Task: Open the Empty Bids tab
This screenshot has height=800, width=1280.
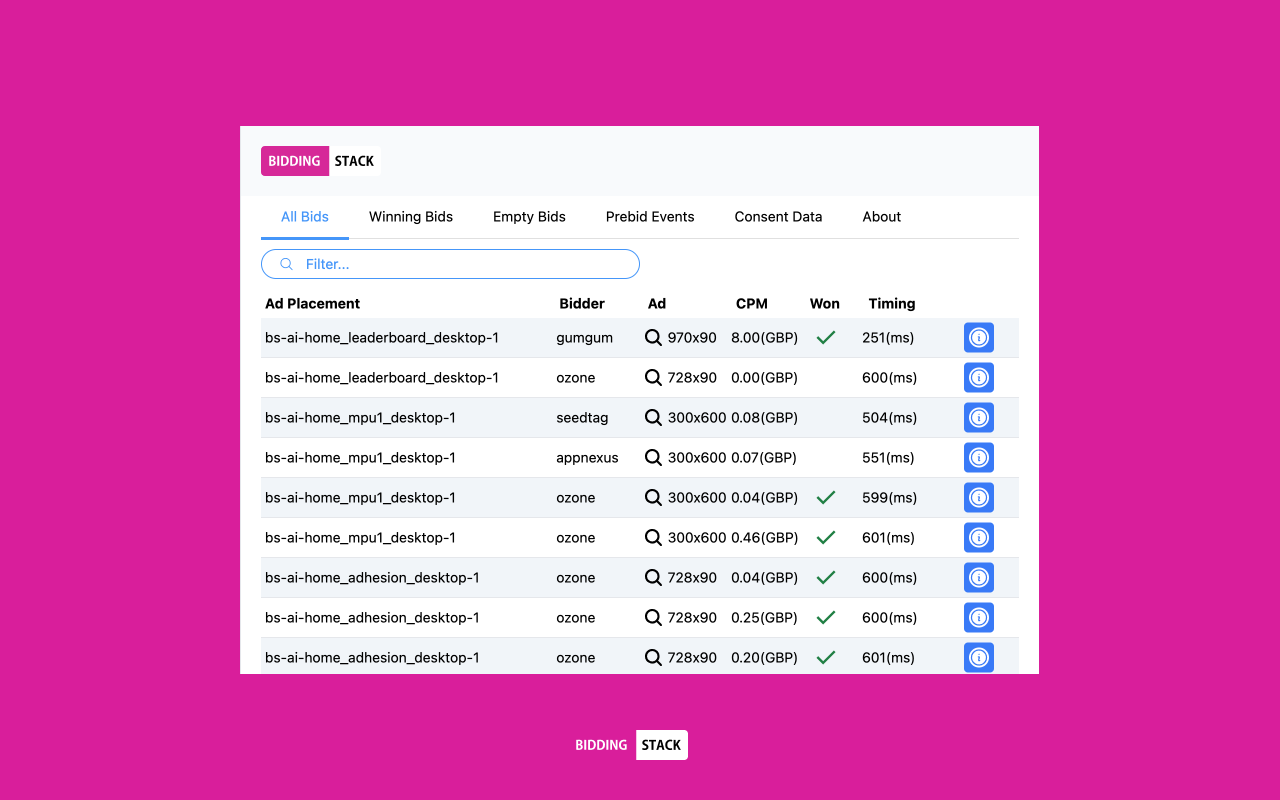Action: point(529,216)
